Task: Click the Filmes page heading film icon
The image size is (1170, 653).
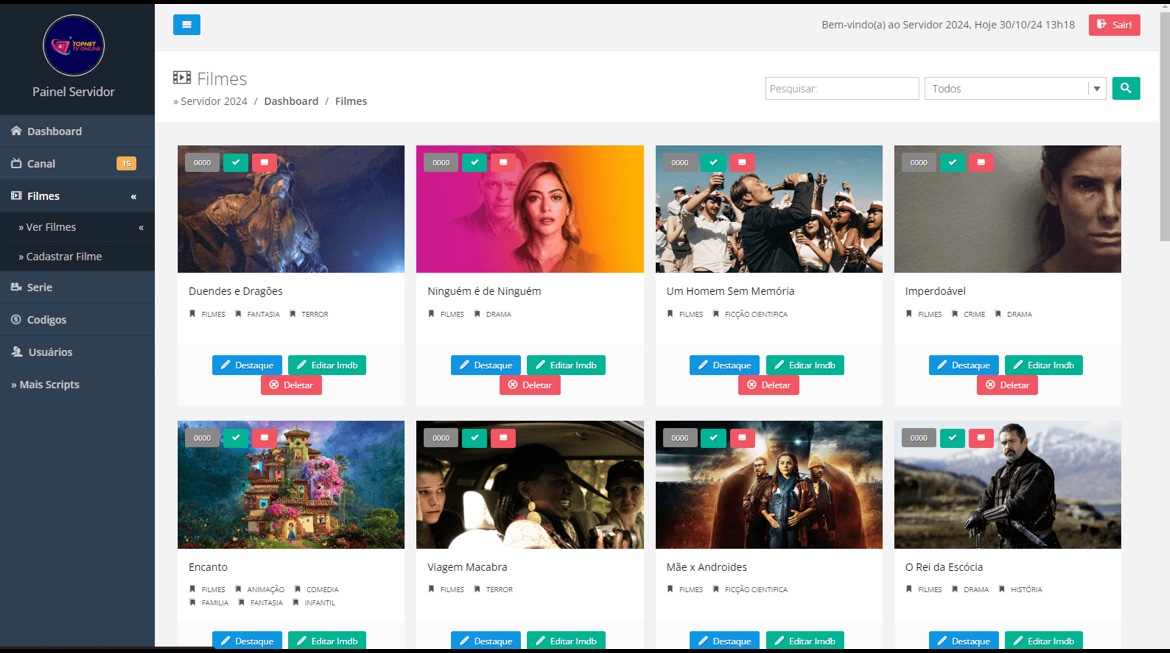Action: click(182, 78)
